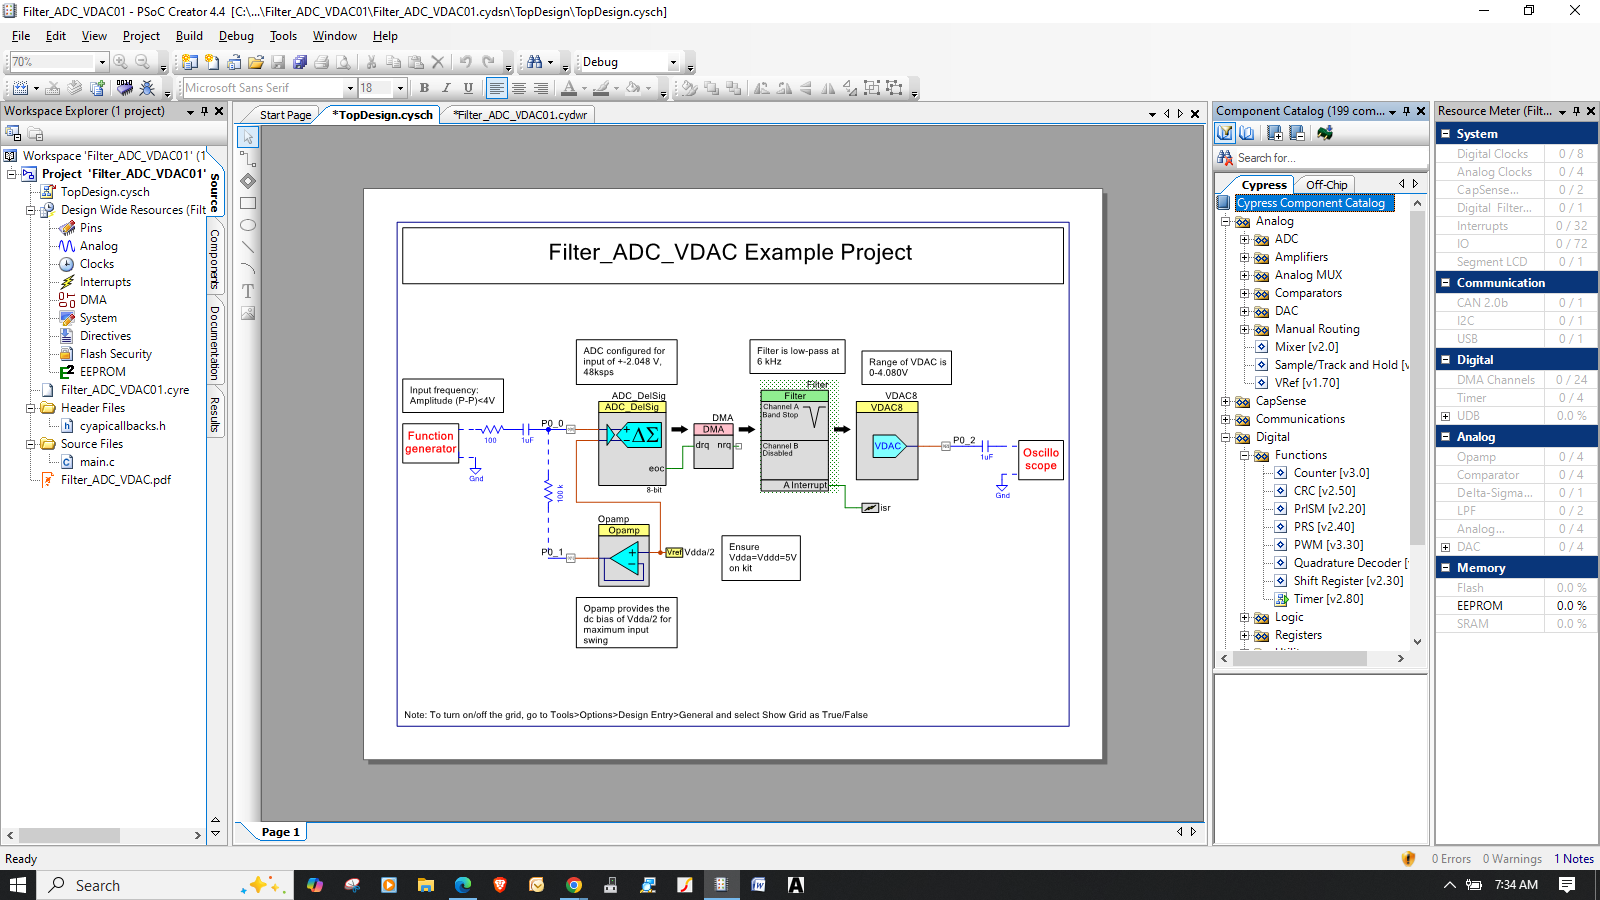Select the arc drawing tool

248,269
